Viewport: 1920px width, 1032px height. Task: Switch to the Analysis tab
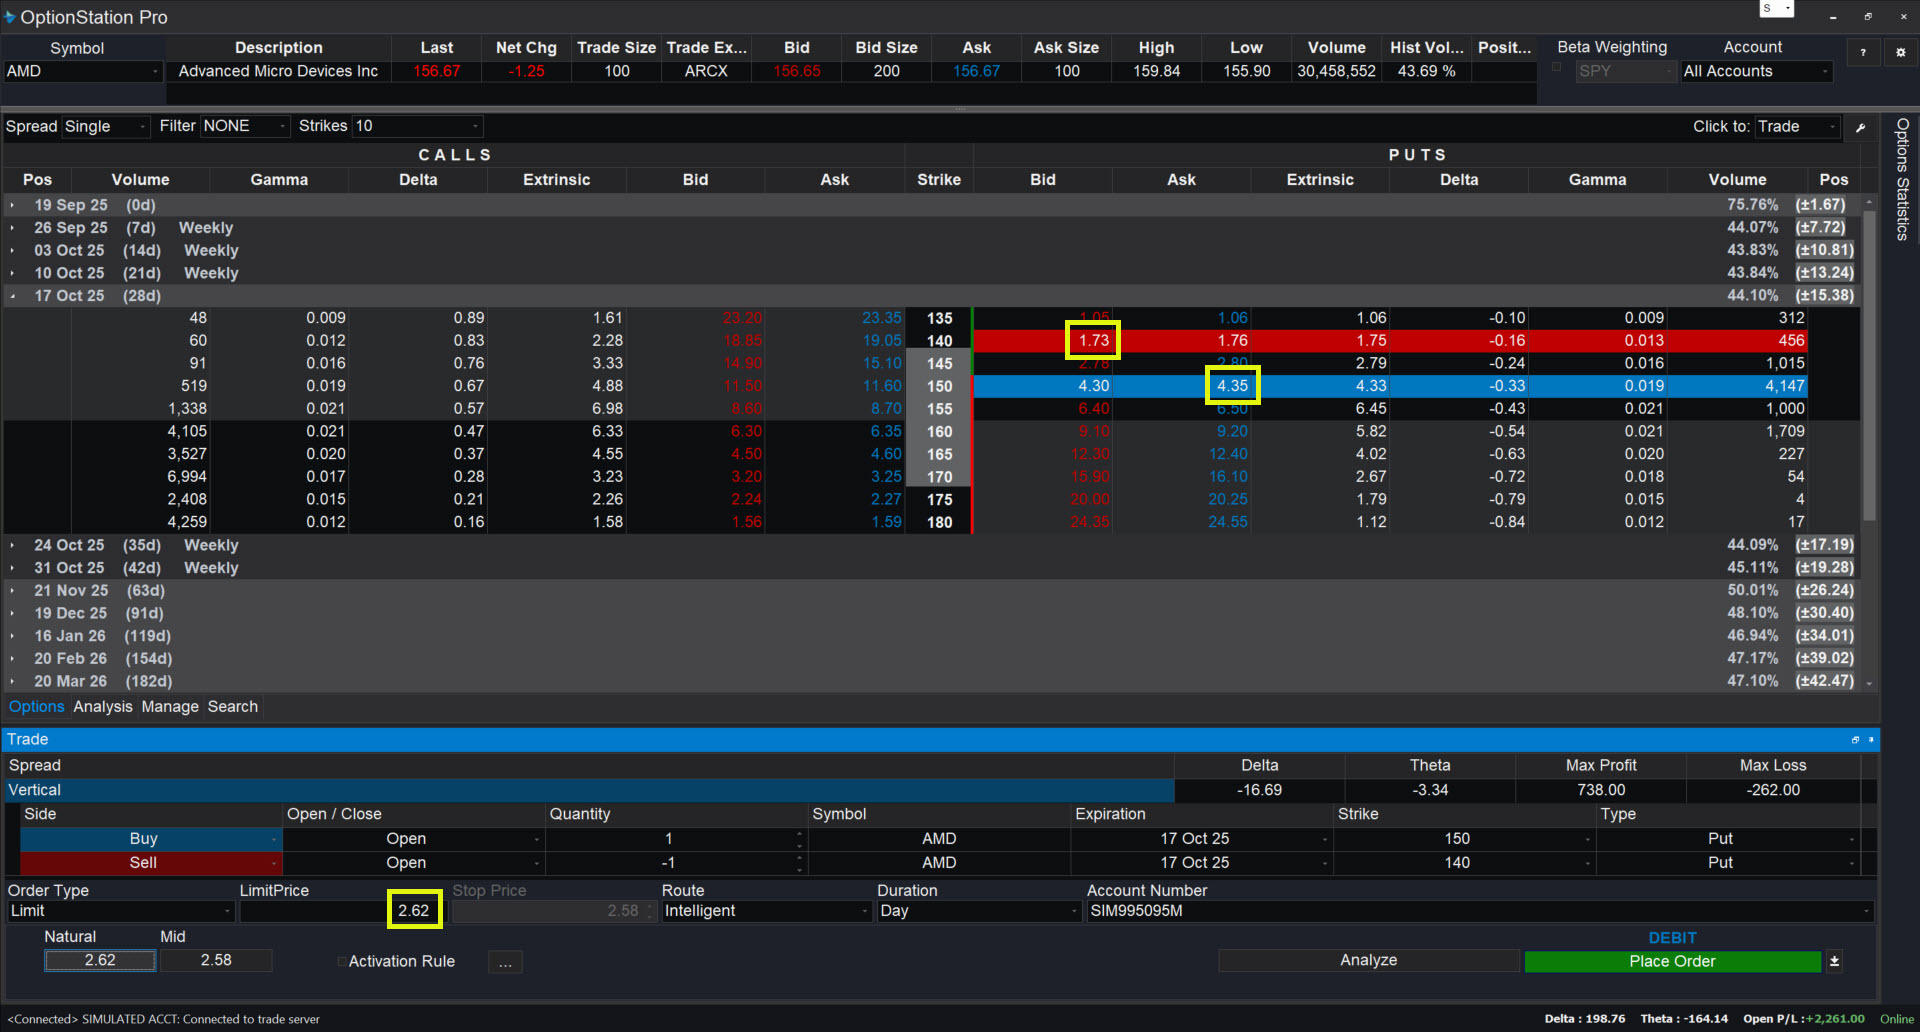102,707
